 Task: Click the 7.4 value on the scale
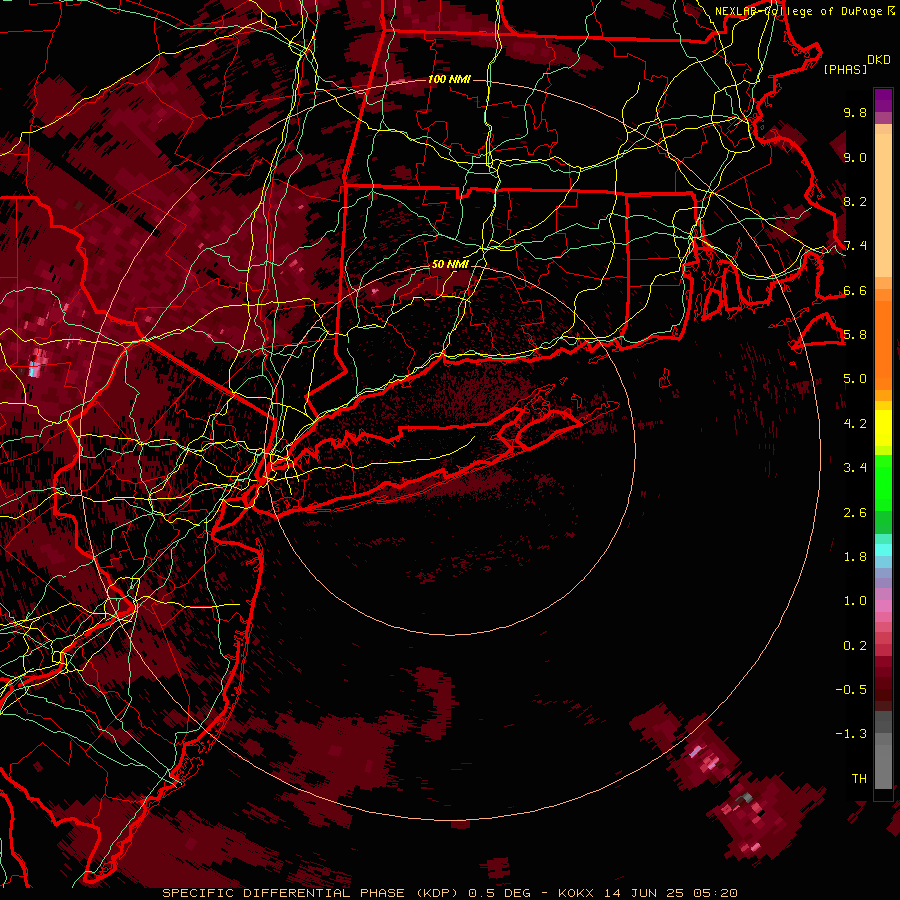coord(855,246)
